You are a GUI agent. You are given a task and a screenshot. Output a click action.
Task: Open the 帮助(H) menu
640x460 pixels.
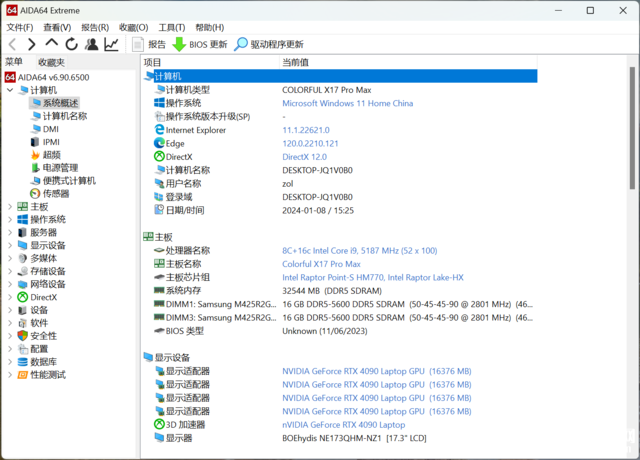(210, 27)
